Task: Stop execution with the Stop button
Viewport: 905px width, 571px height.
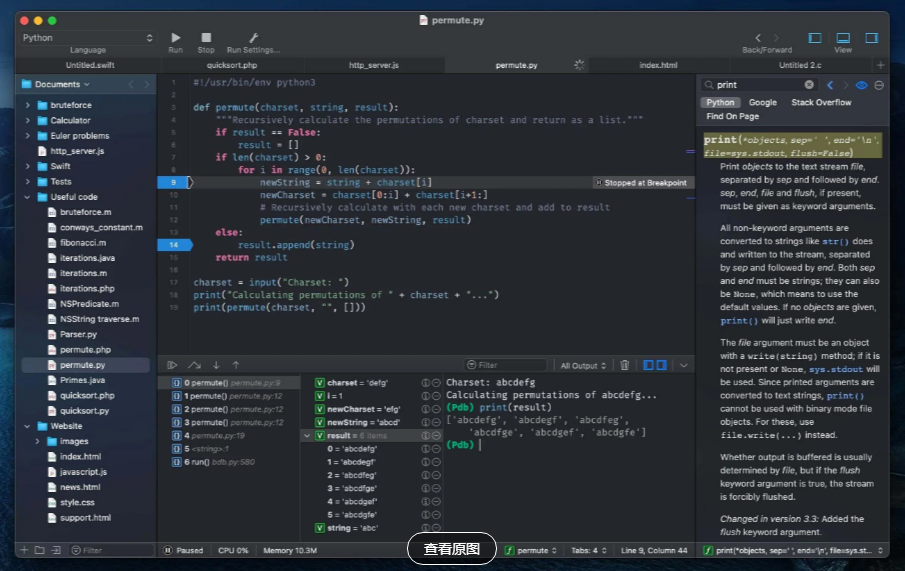Action: click(206, 38)
